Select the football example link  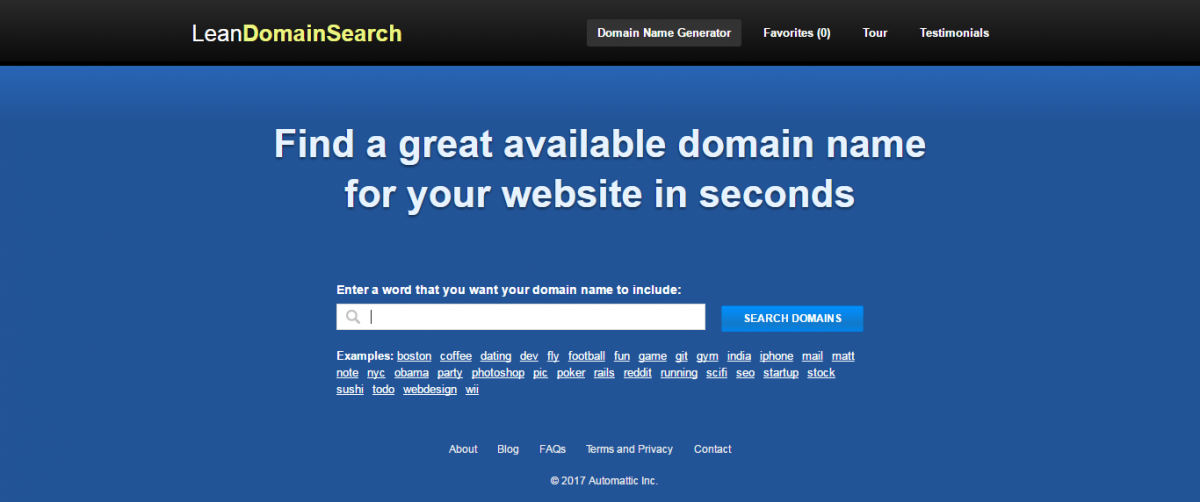[587, 356]
